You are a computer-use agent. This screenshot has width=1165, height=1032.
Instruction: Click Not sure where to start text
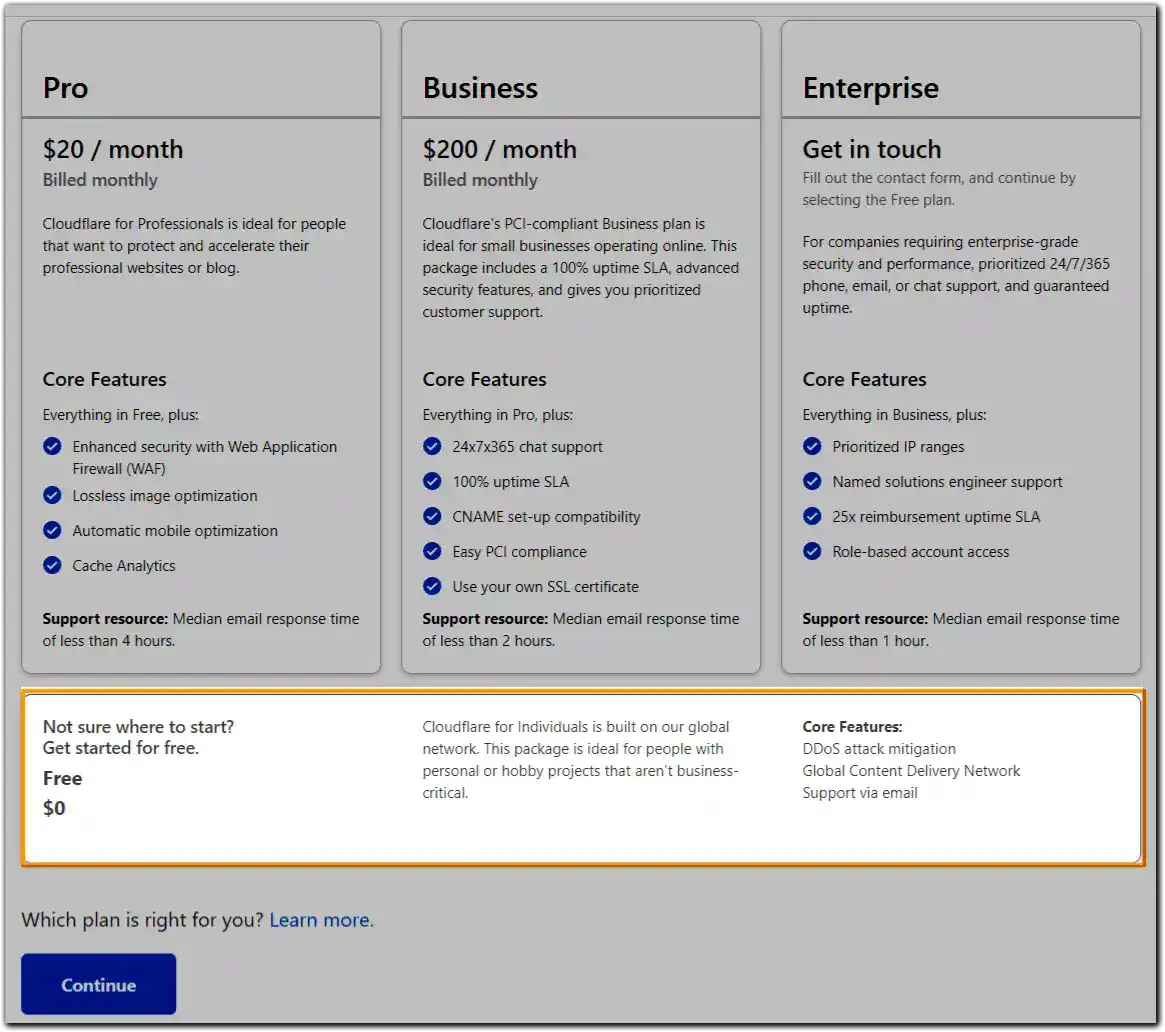[138, 727]
